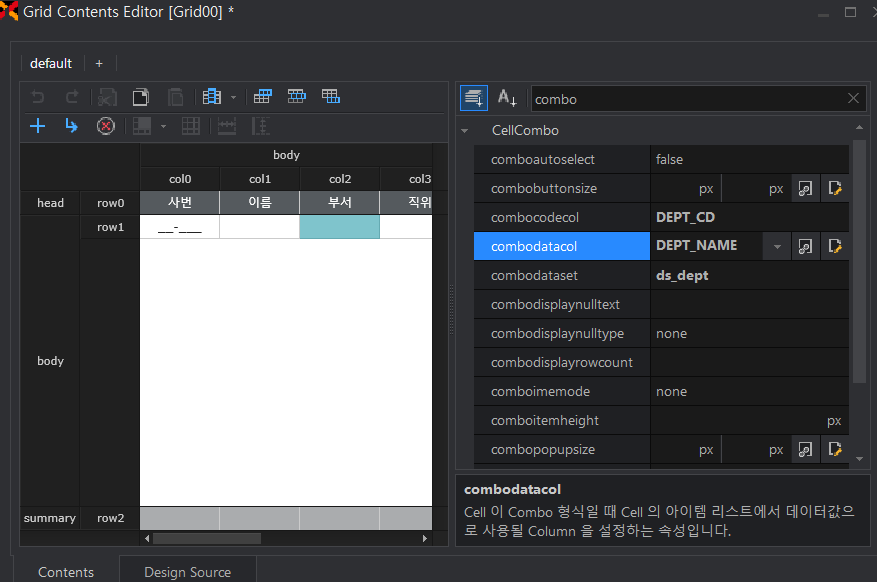Add a new format with plus tab

point(99,63)
